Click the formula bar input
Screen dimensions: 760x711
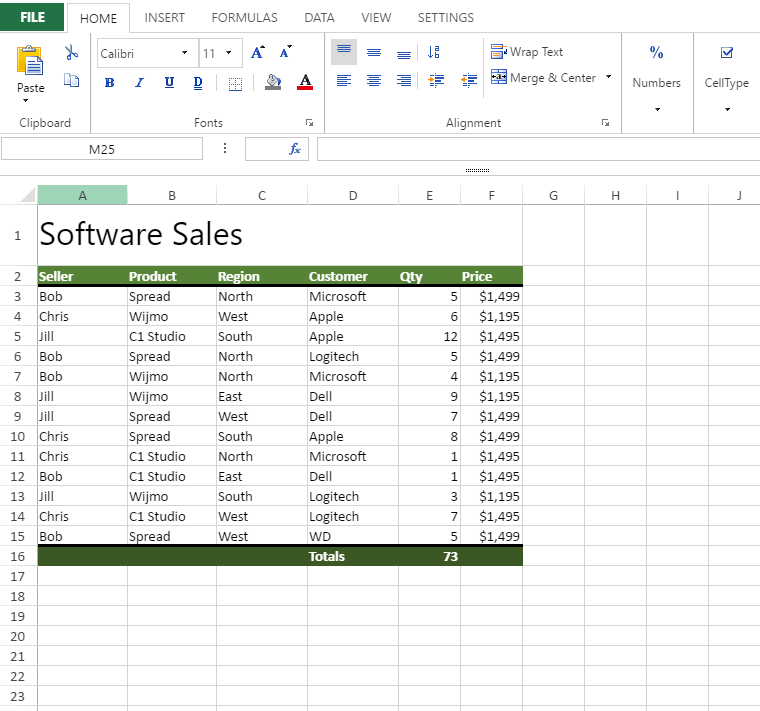[x=538, y=149]
